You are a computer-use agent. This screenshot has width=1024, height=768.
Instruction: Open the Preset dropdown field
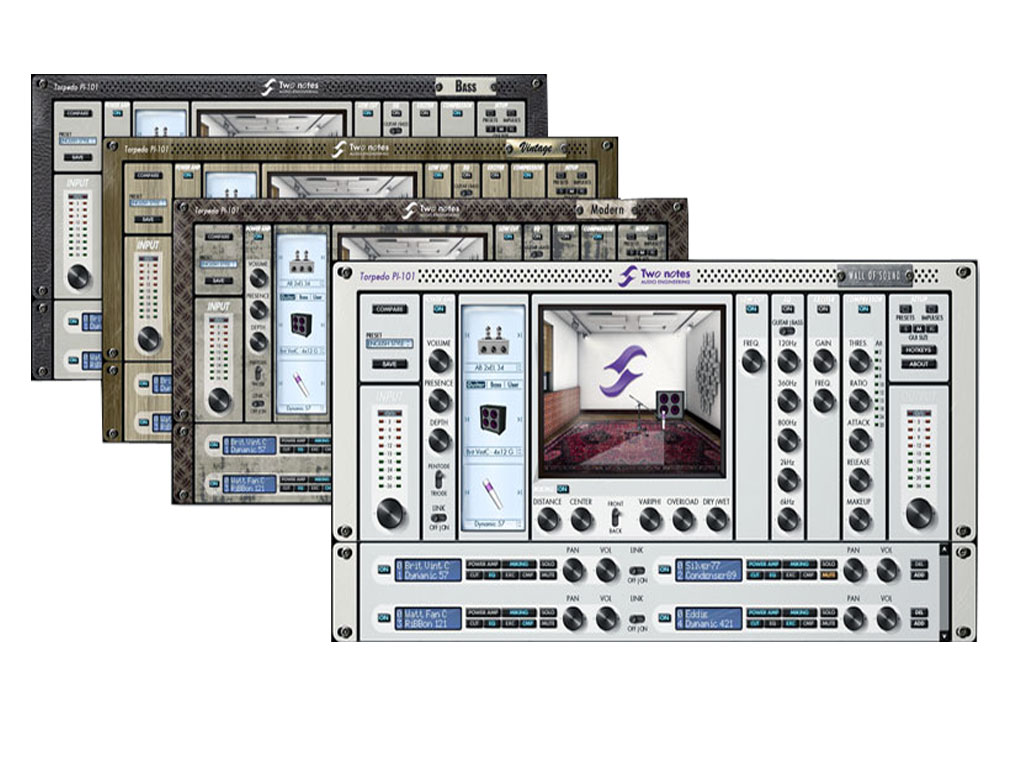pos(389,343)
